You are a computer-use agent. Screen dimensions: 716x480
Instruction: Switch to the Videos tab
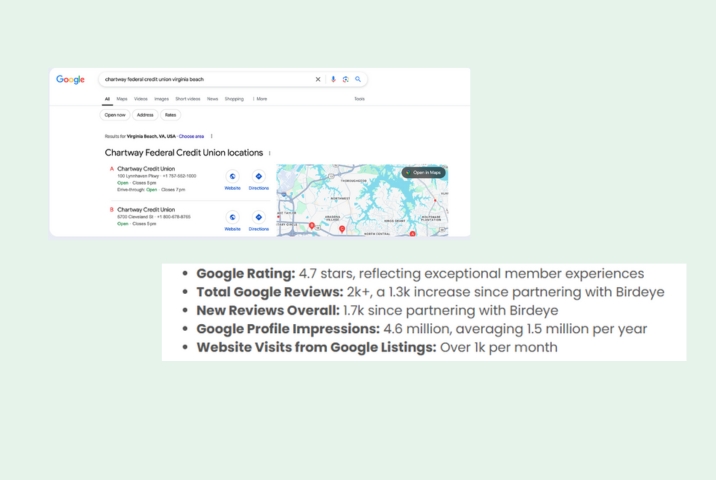click(x=141, y=99)
